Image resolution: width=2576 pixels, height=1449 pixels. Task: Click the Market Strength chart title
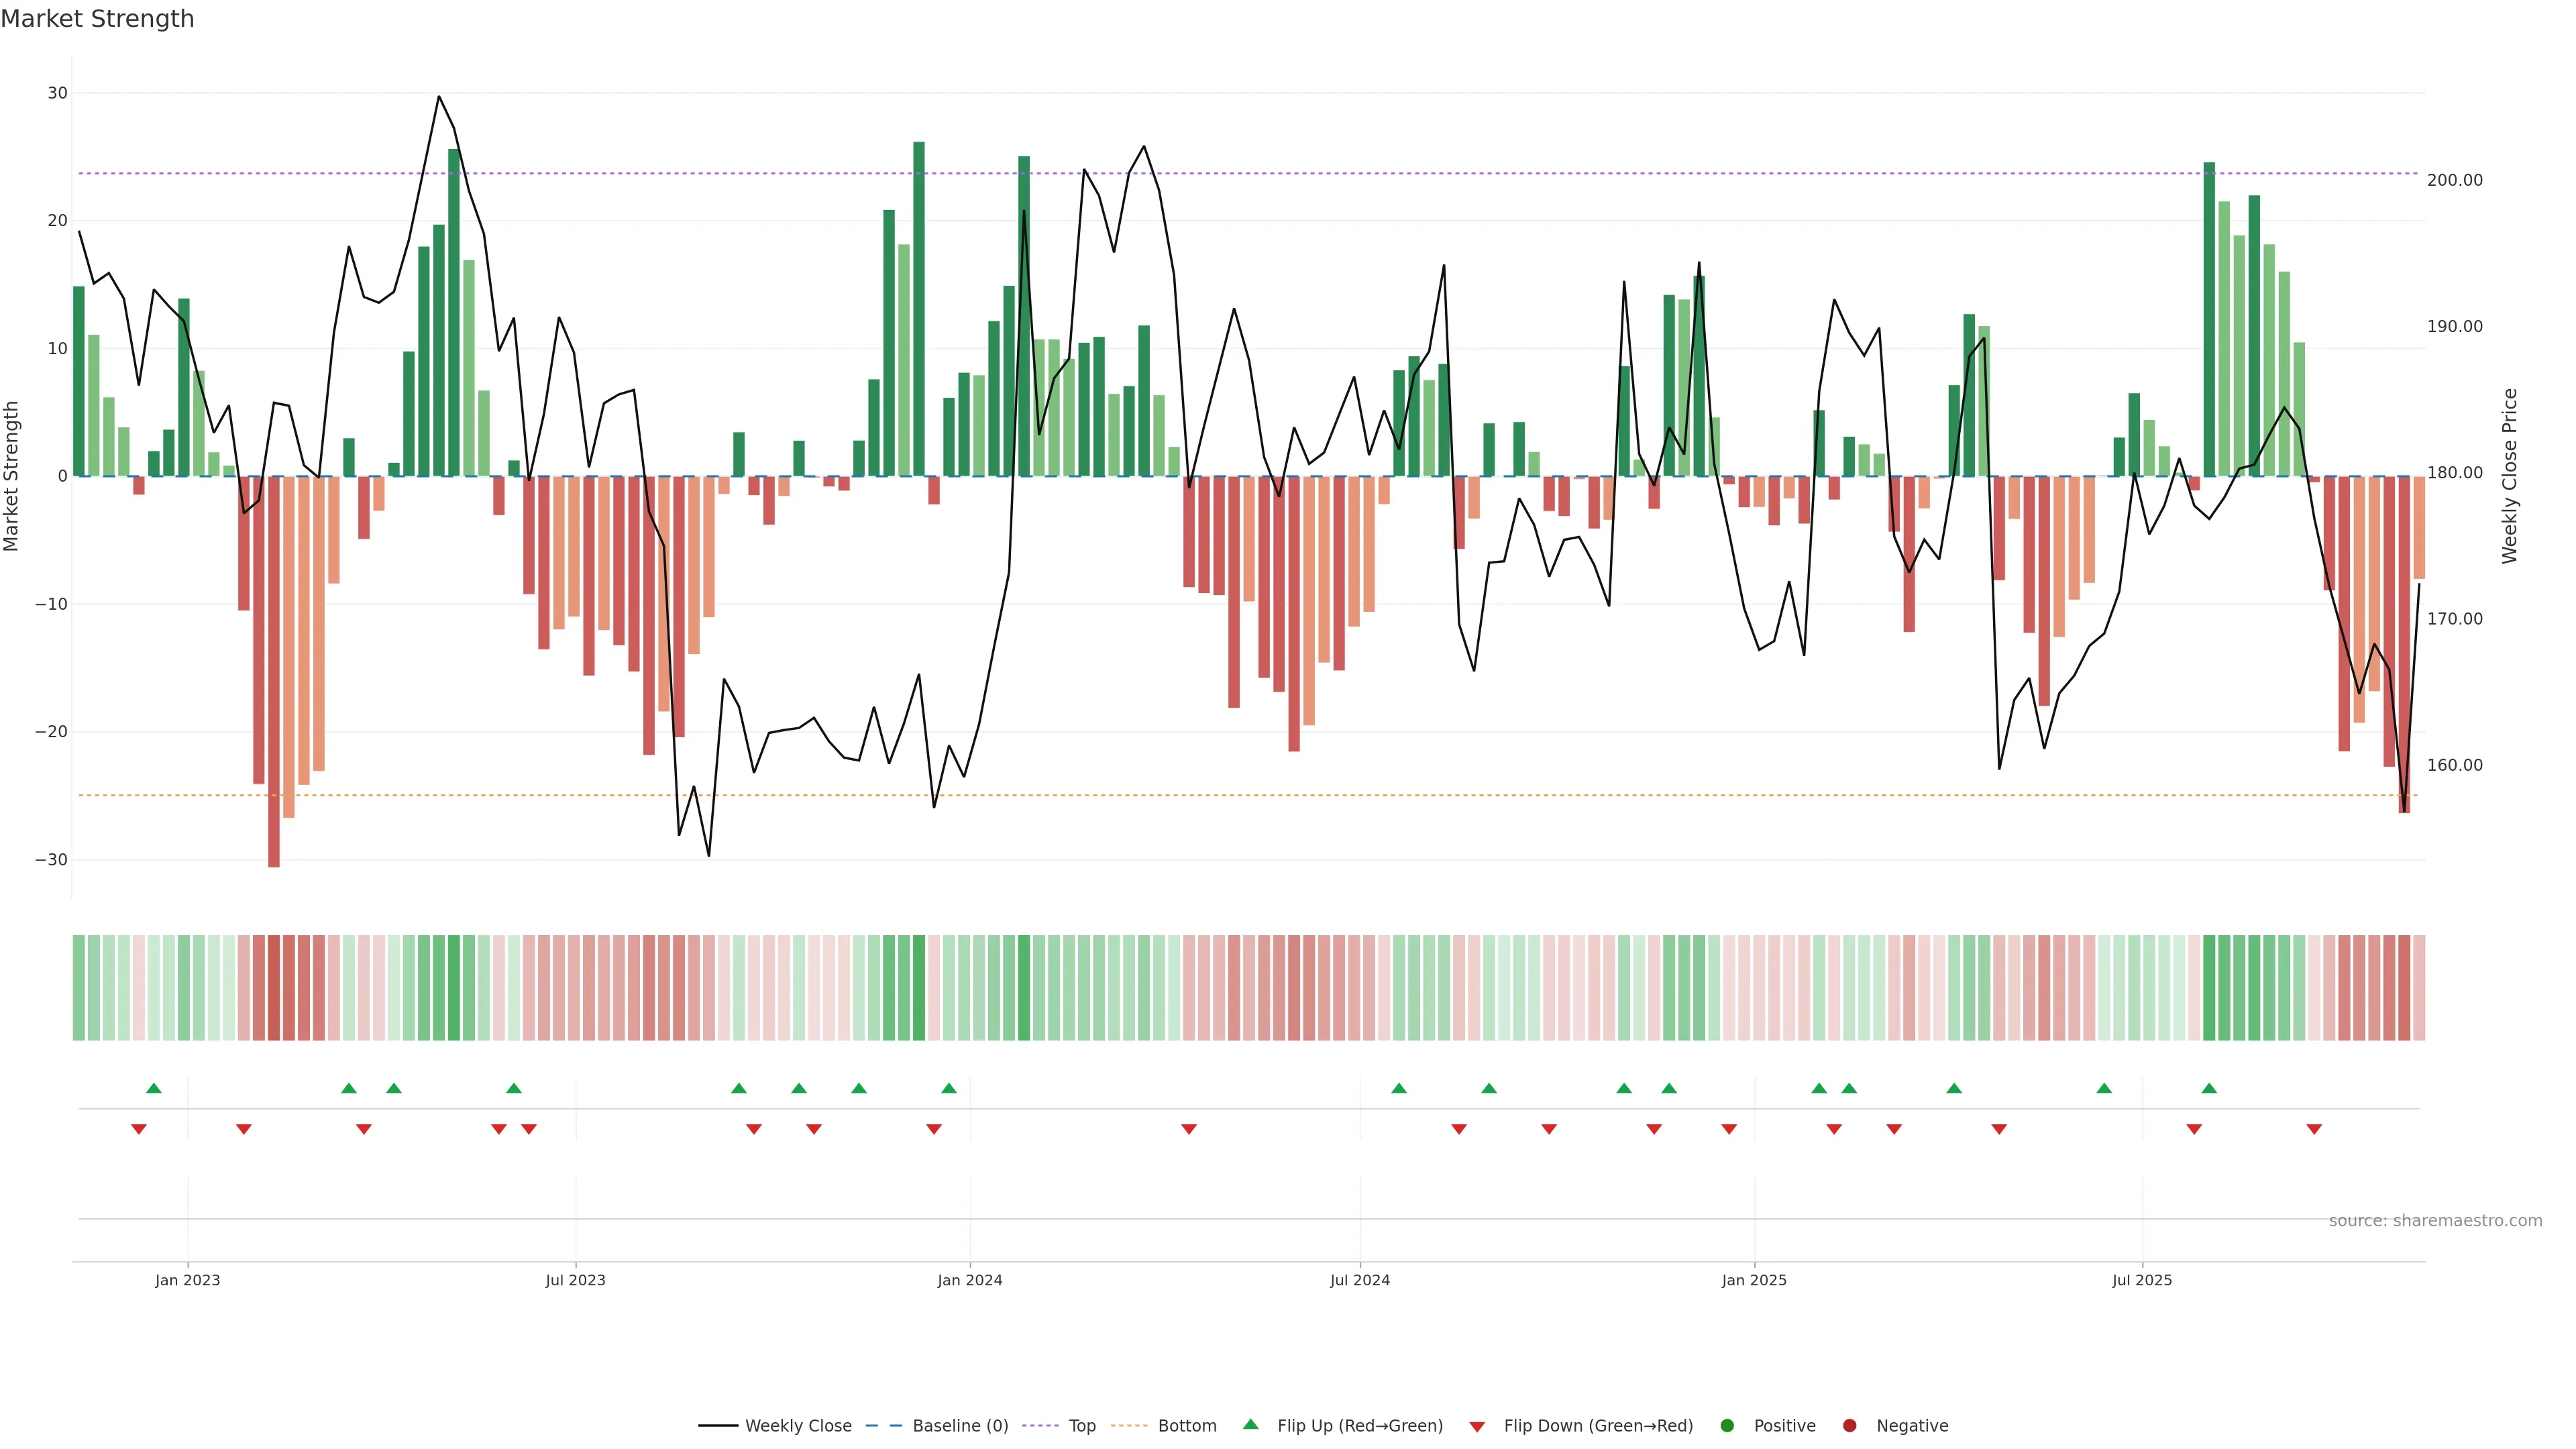point(97,19)
